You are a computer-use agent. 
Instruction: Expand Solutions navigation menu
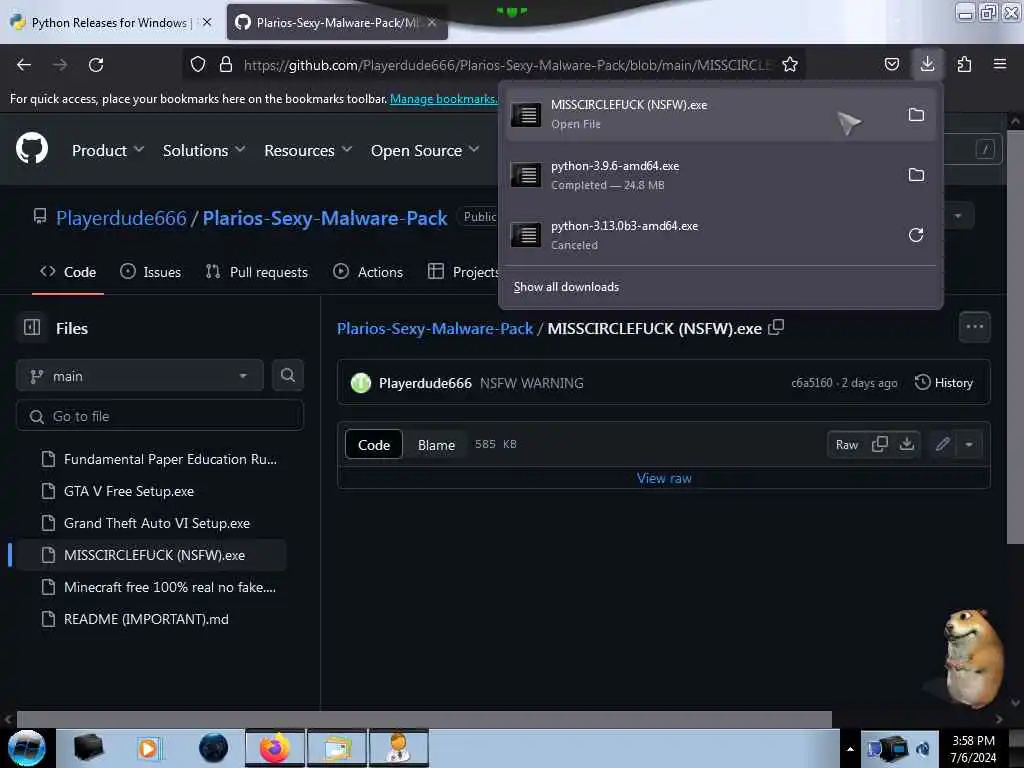click(204, 150)
